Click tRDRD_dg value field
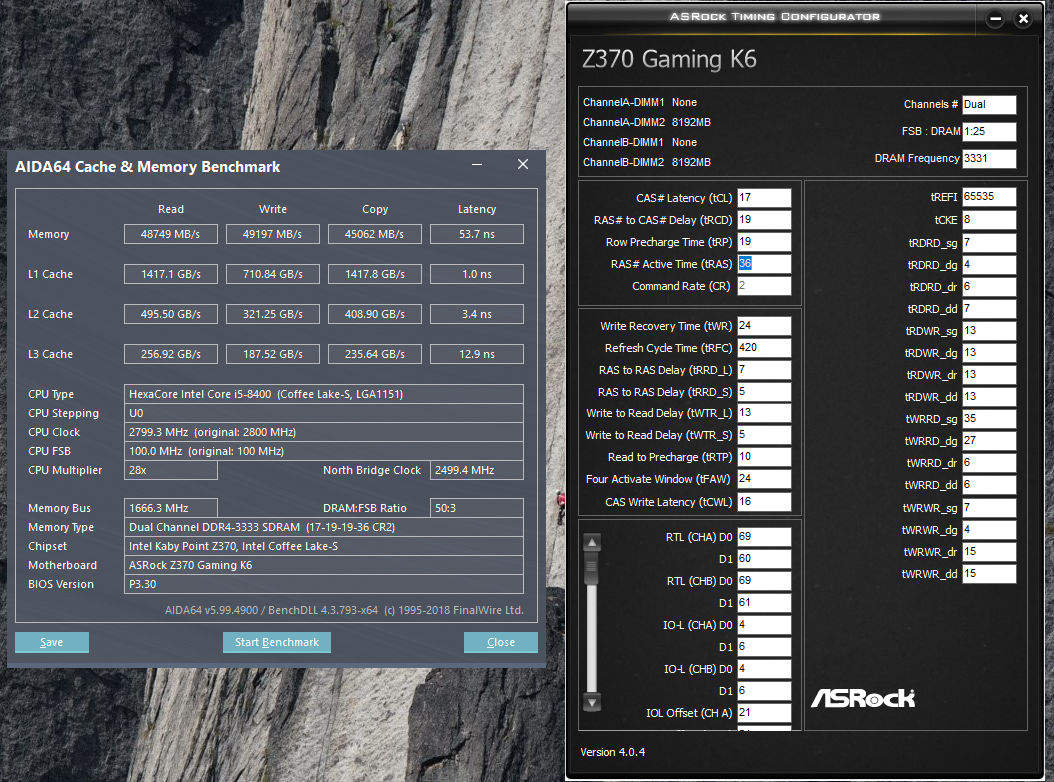 pos(989,265)
